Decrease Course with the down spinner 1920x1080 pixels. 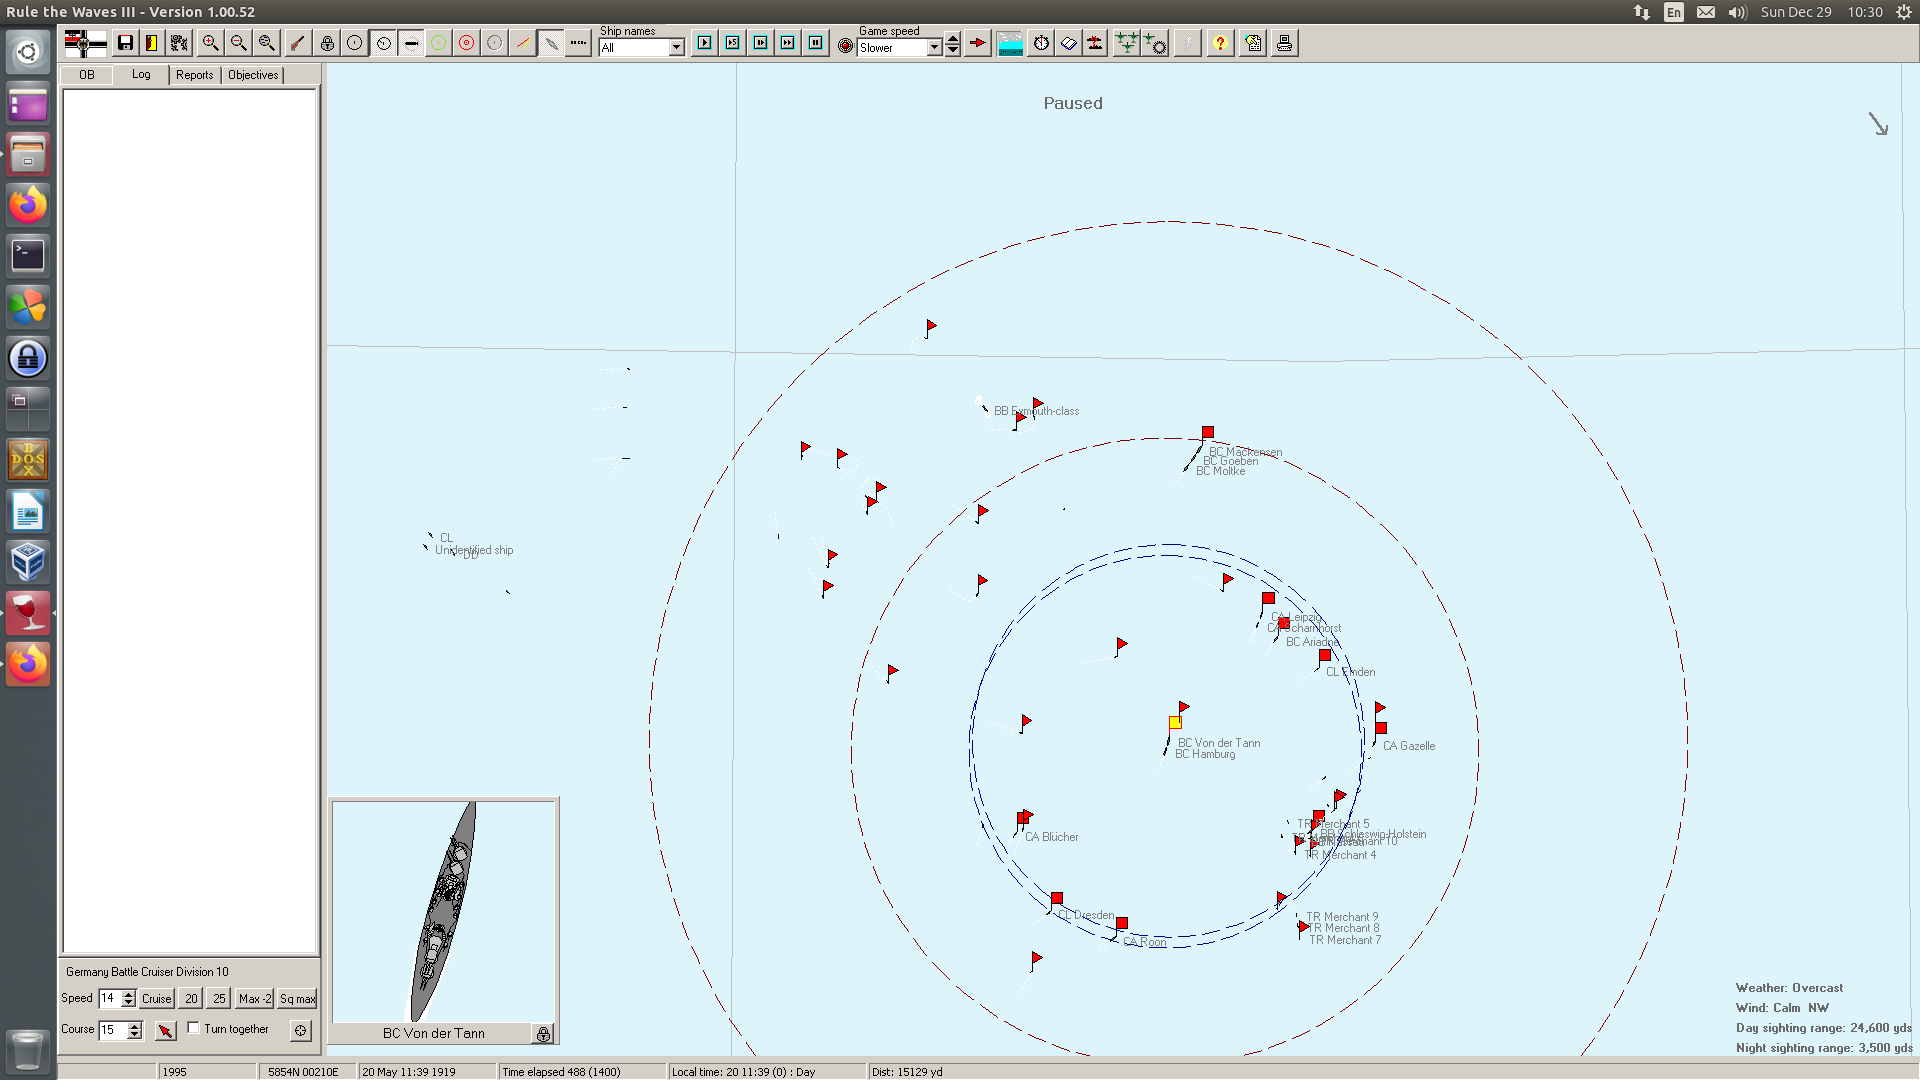[x=135, y=1034]
